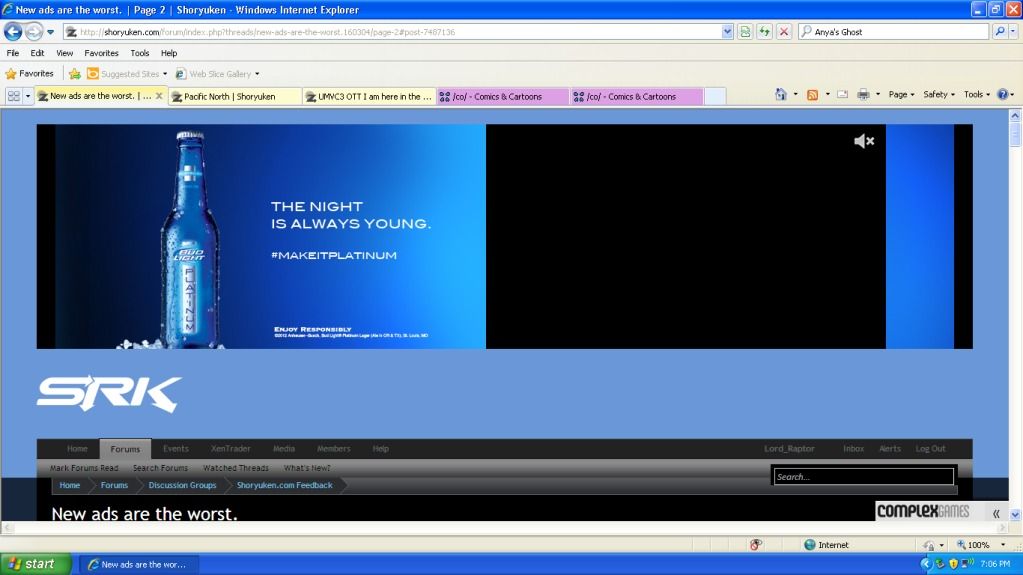Open the Windows Start button
1023x575 pixels.
(x=36, y=564)
